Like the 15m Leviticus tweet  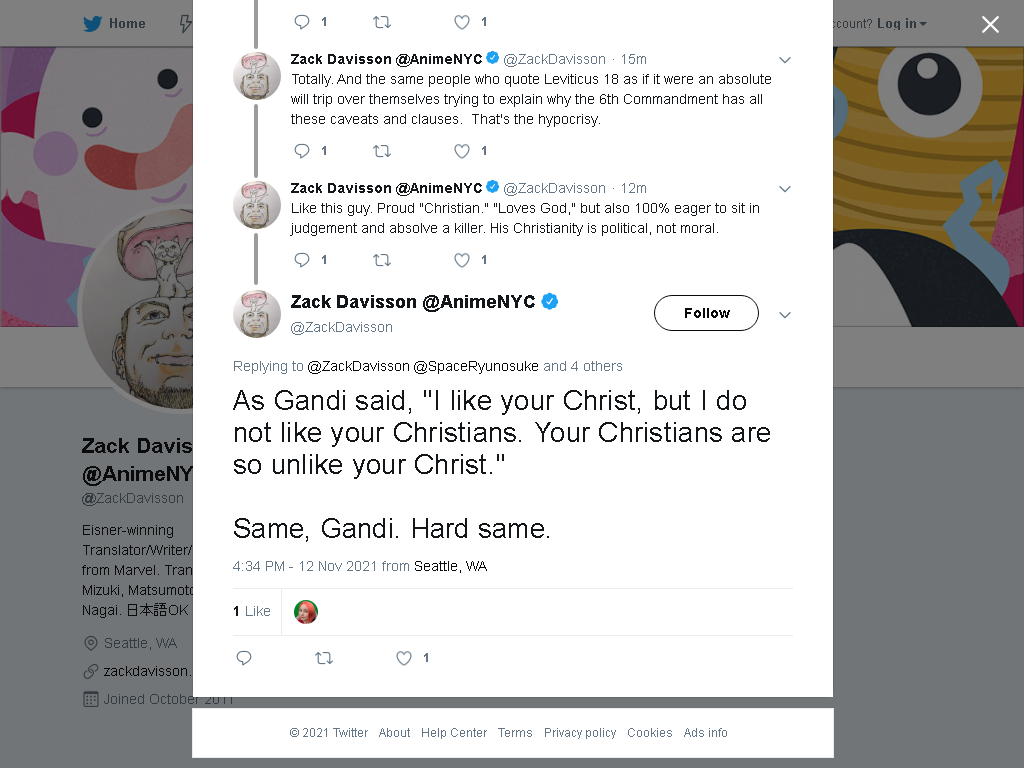[462, 151]
